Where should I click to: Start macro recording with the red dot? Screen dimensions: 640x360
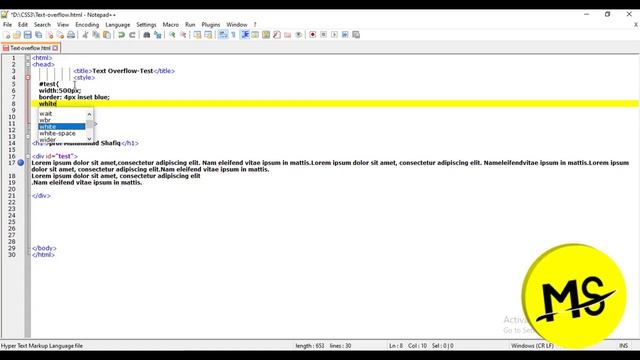[313, 35]
